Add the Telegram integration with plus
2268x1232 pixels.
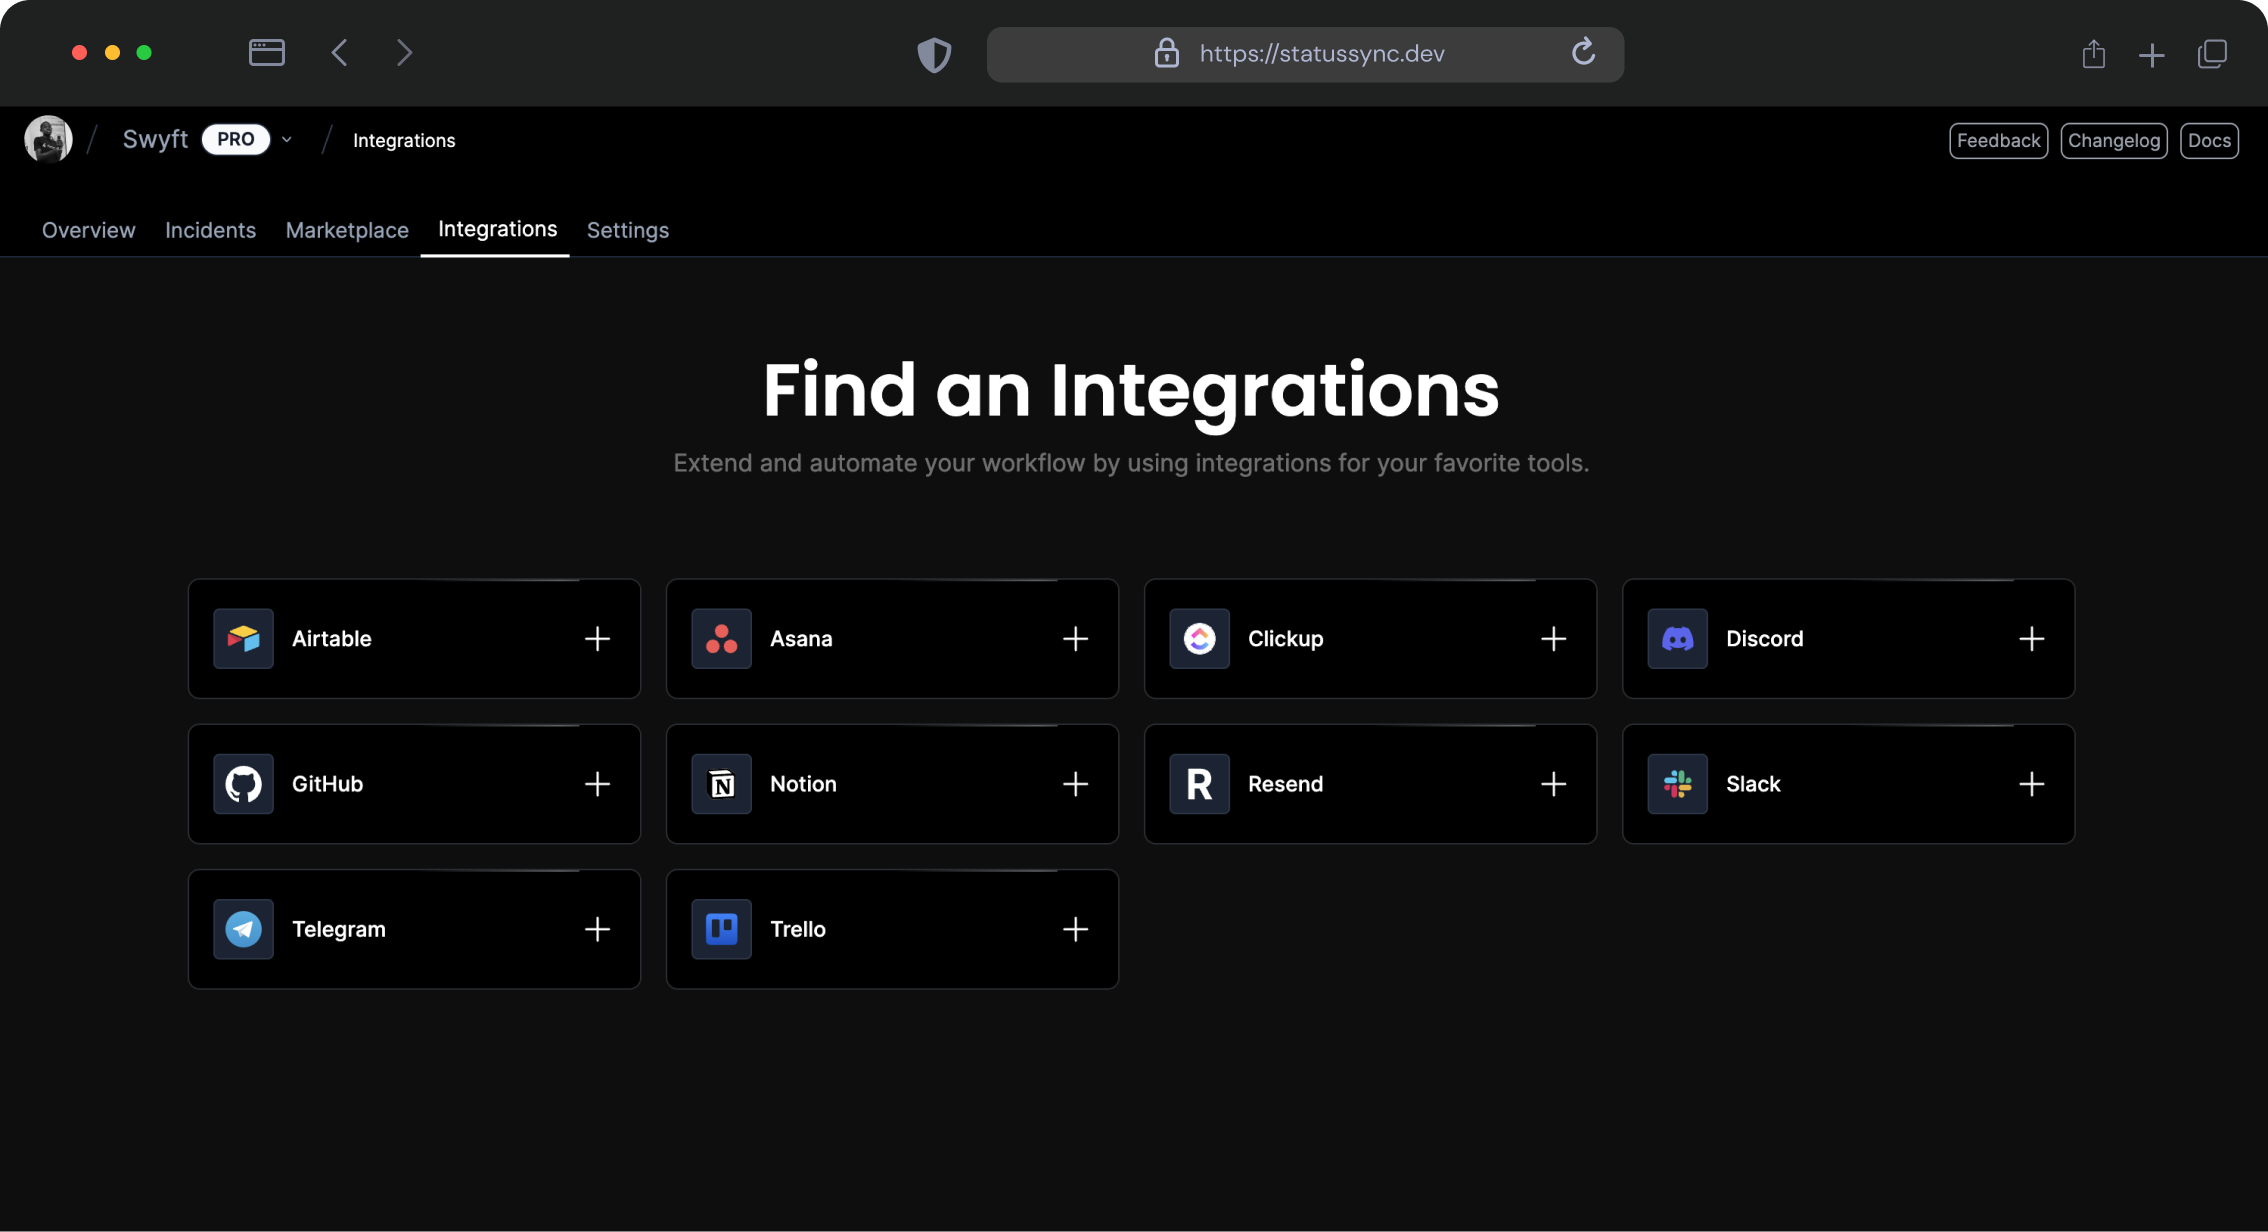click(x=597, y=929)
